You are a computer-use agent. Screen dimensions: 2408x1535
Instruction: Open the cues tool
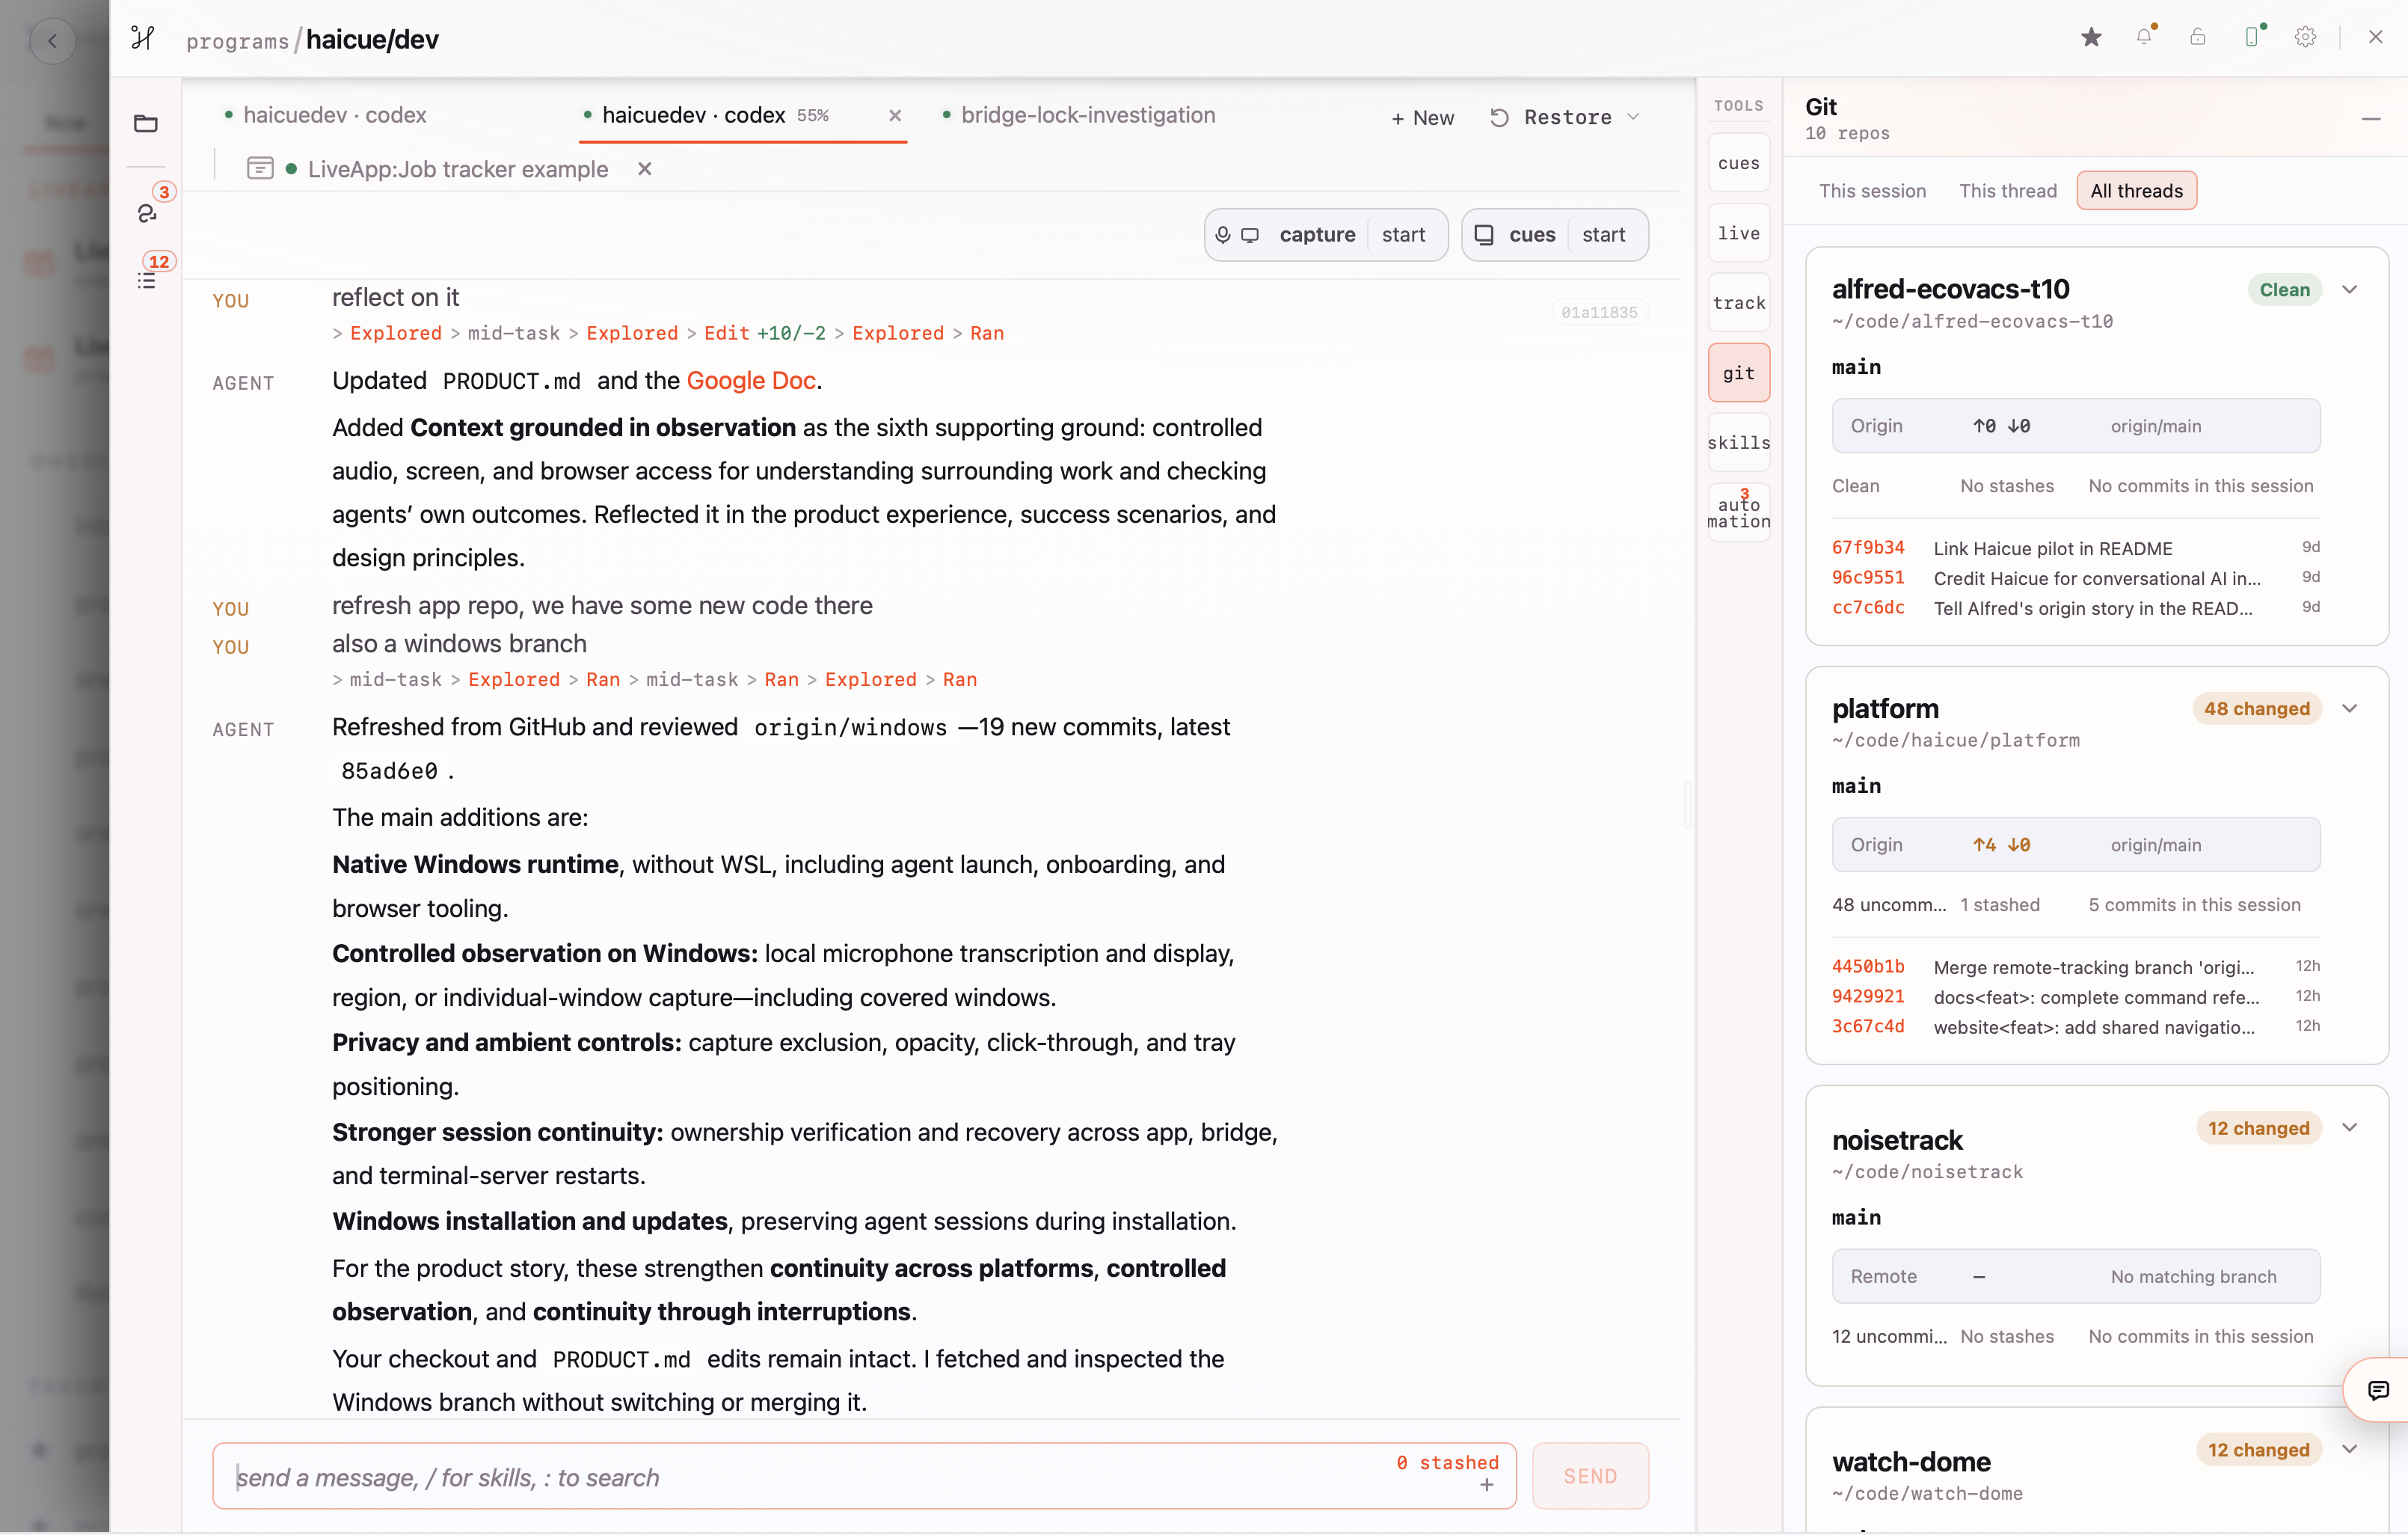click(1739, 163)
